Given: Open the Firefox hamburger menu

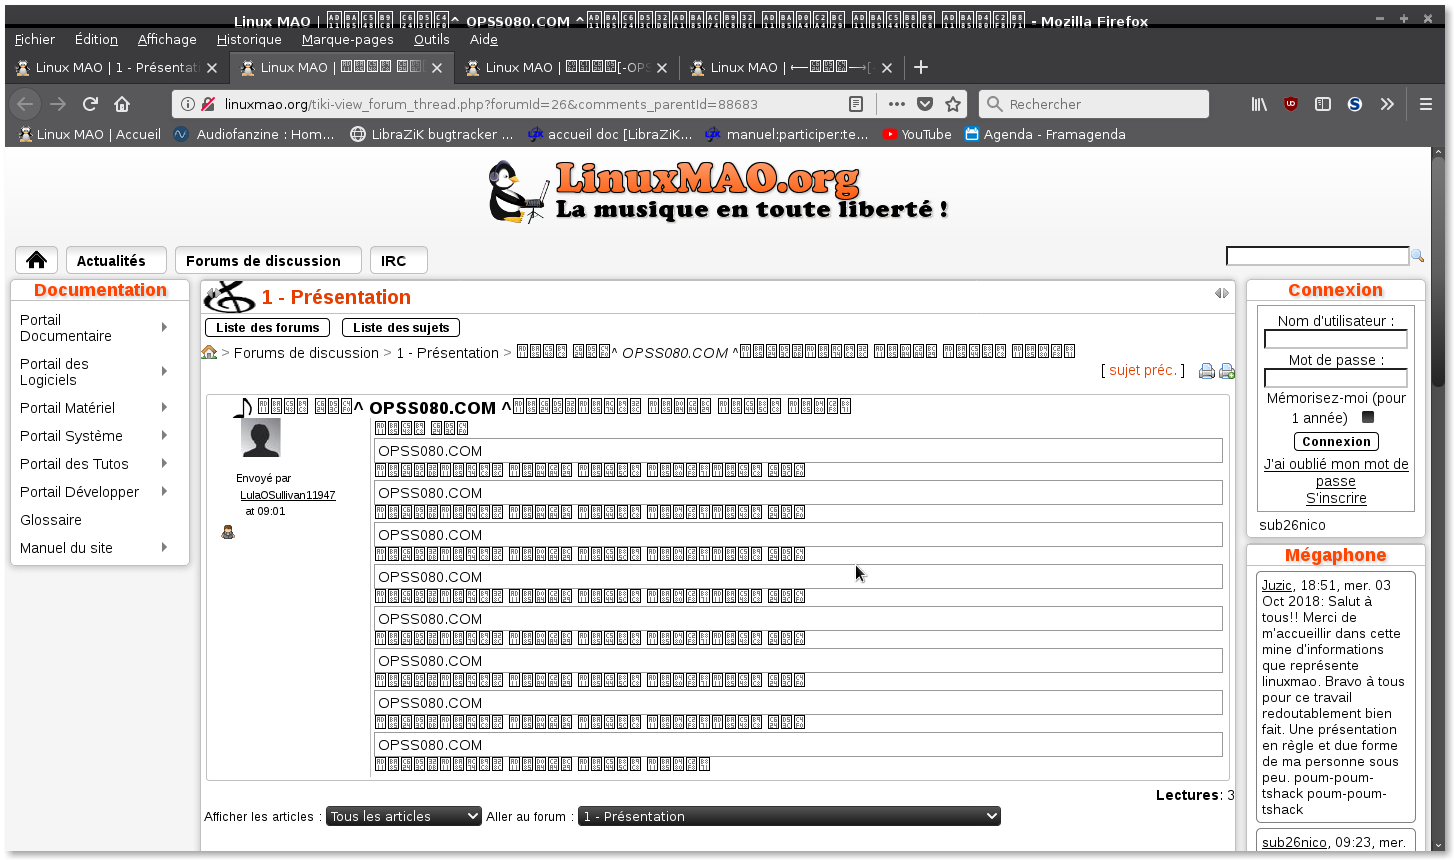Looking at the screenshot, I should click(1426, 104).
